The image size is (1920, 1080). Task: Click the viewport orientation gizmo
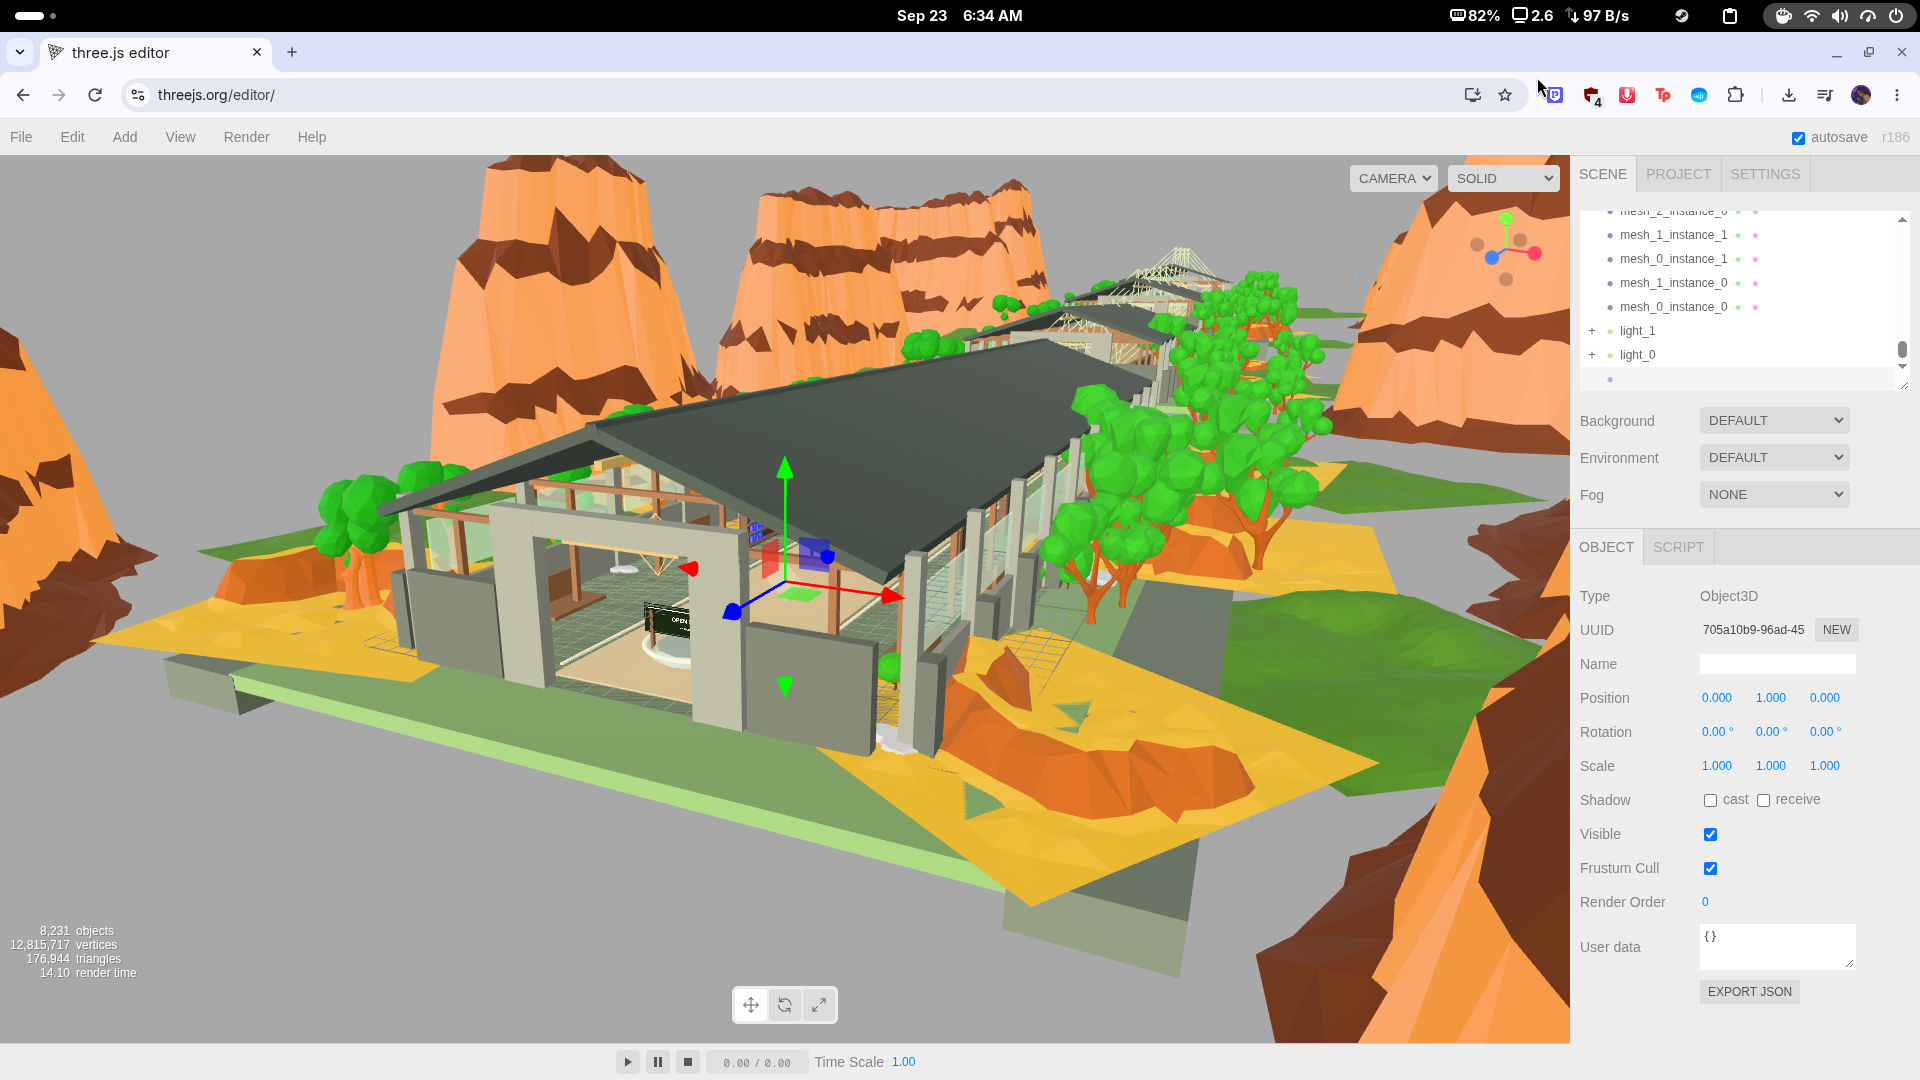[1506, 249]
